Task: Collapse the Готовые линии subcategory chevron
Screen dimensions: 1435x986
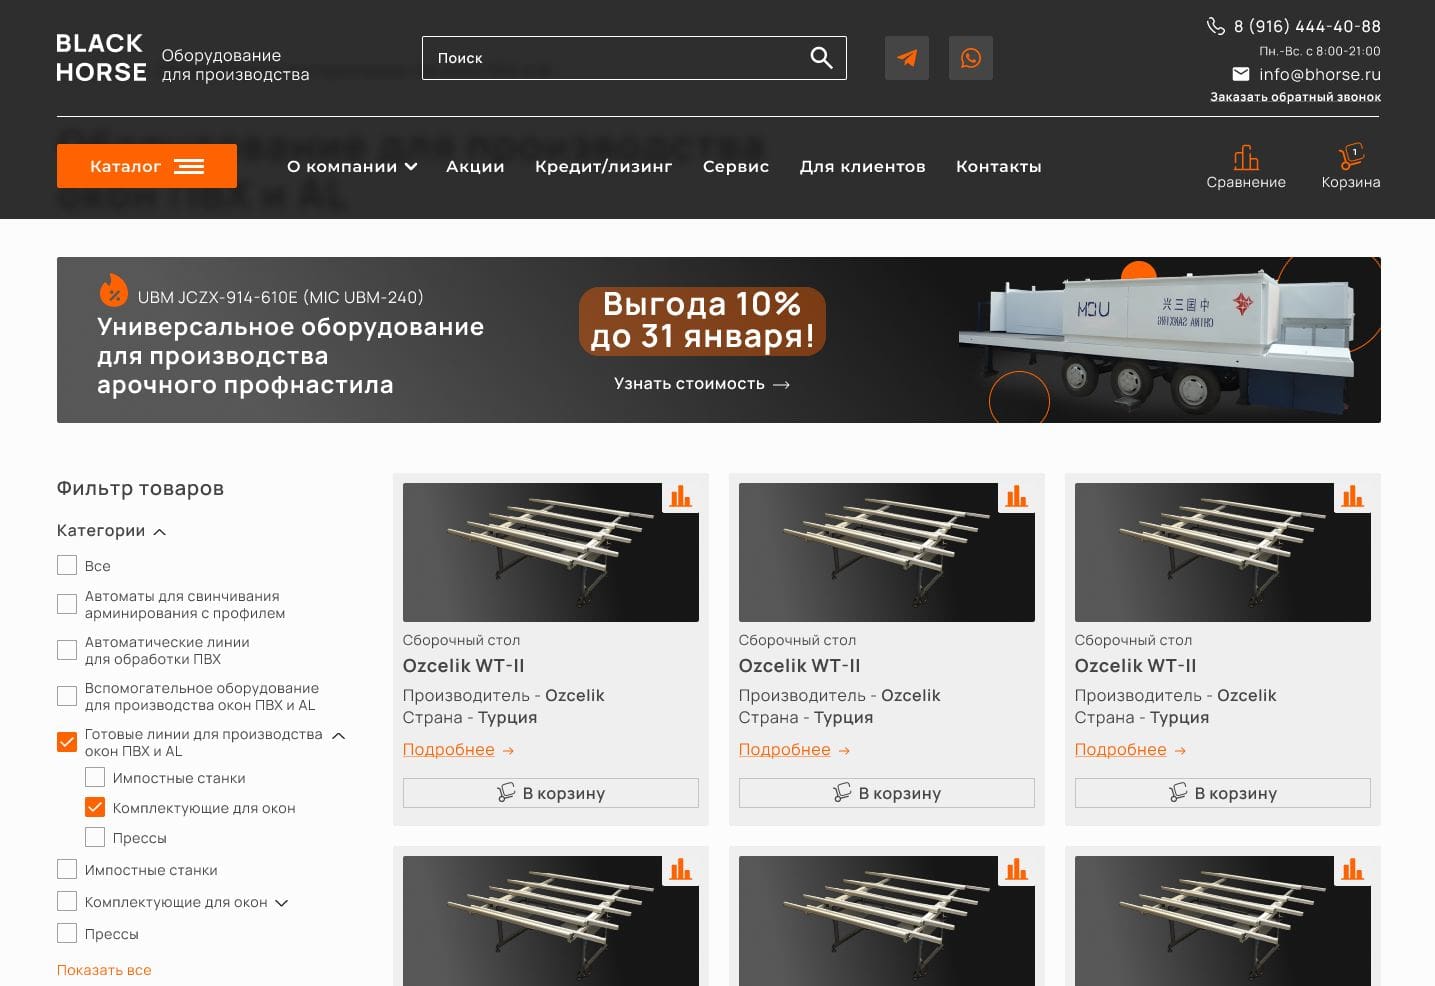Action: (339, 736)
